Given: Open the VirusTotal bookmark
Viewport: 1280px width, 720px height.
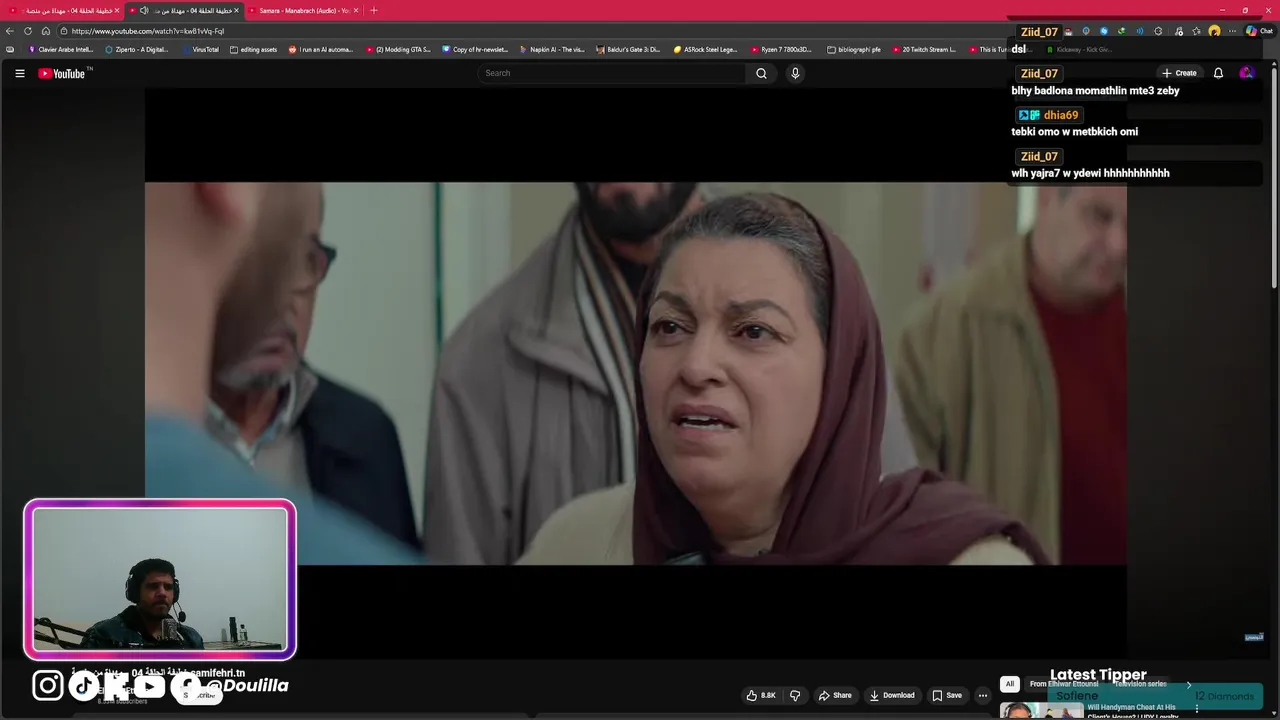Looking at the screenshot, I should [x=200, y=49].
